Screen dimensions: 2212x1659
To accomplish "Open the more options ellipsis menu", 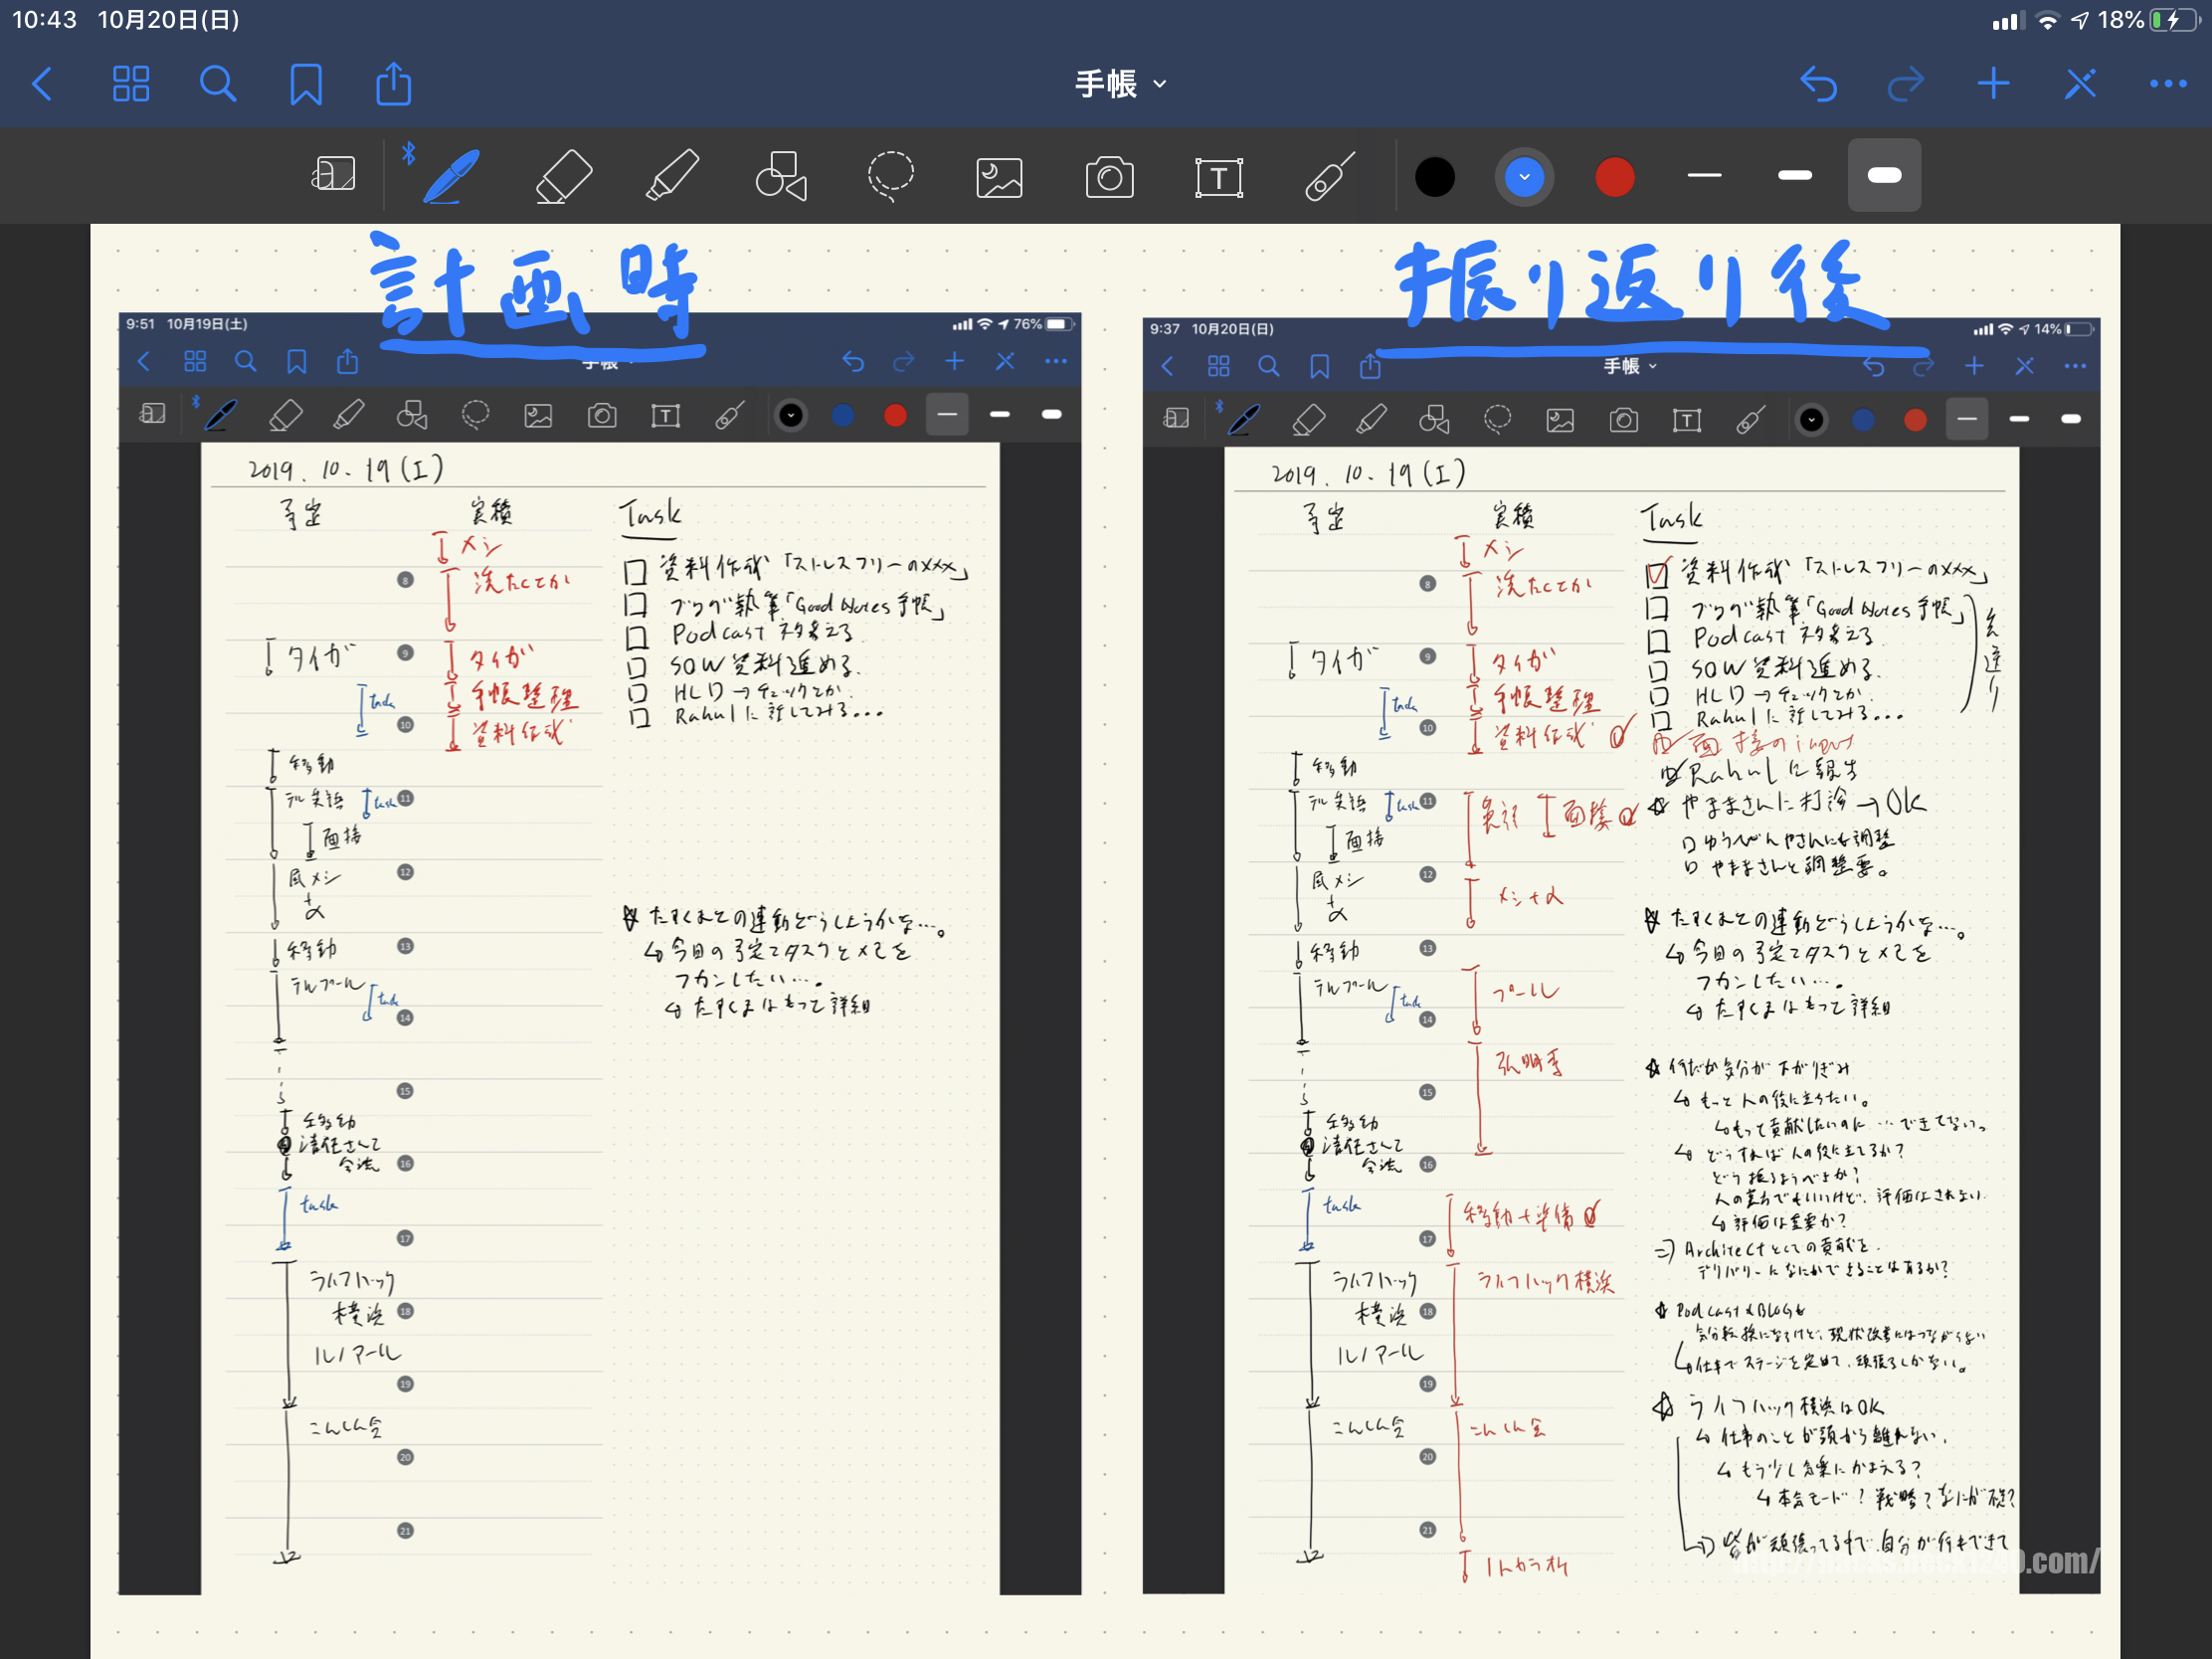I will (2168, 84).
